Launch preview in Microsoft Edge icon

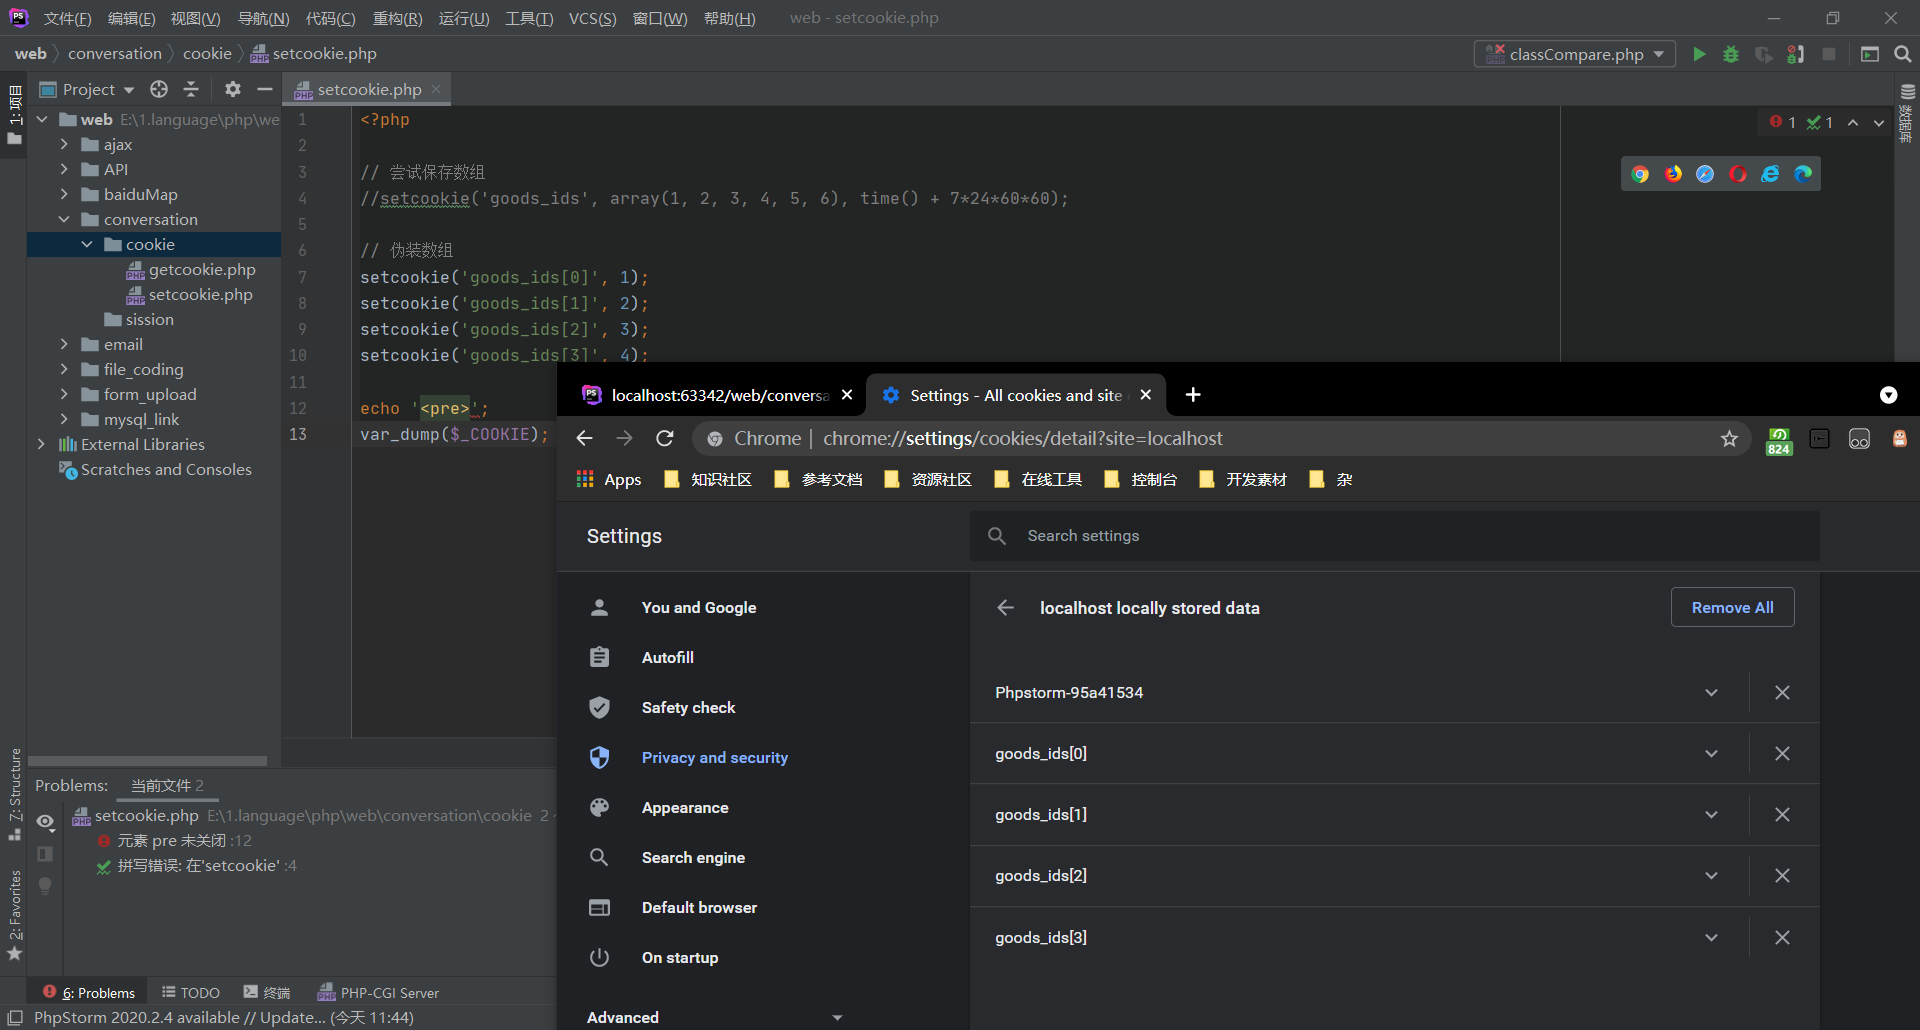click(x=1804, y=173)
